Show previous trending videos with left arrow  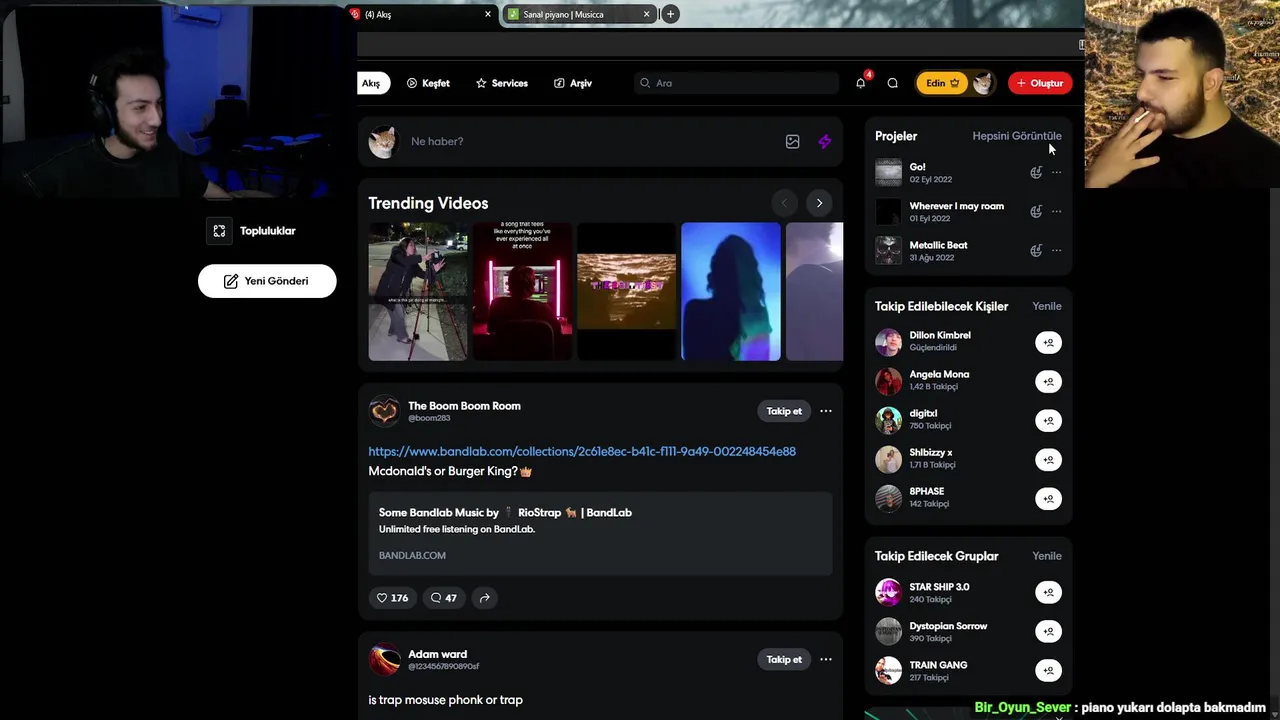tap(784, 203)
